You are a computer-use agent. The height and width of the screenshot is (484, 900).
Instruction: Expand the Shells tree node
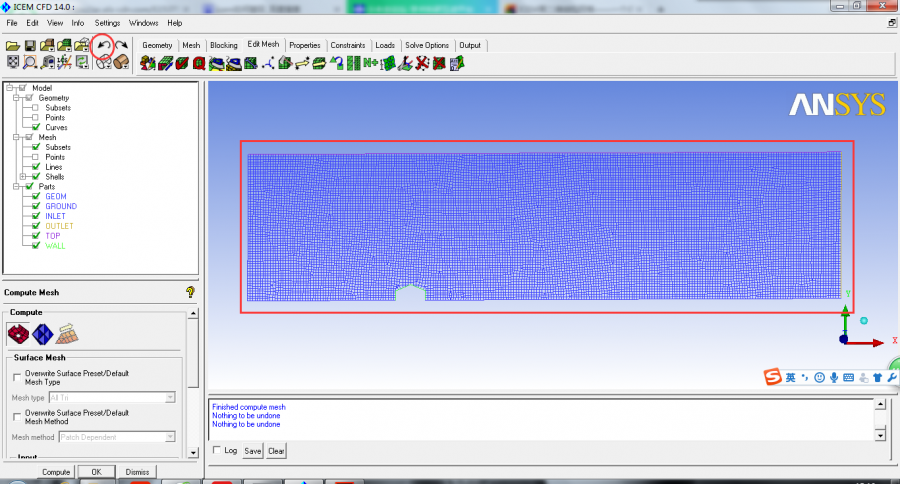point(22,177)
